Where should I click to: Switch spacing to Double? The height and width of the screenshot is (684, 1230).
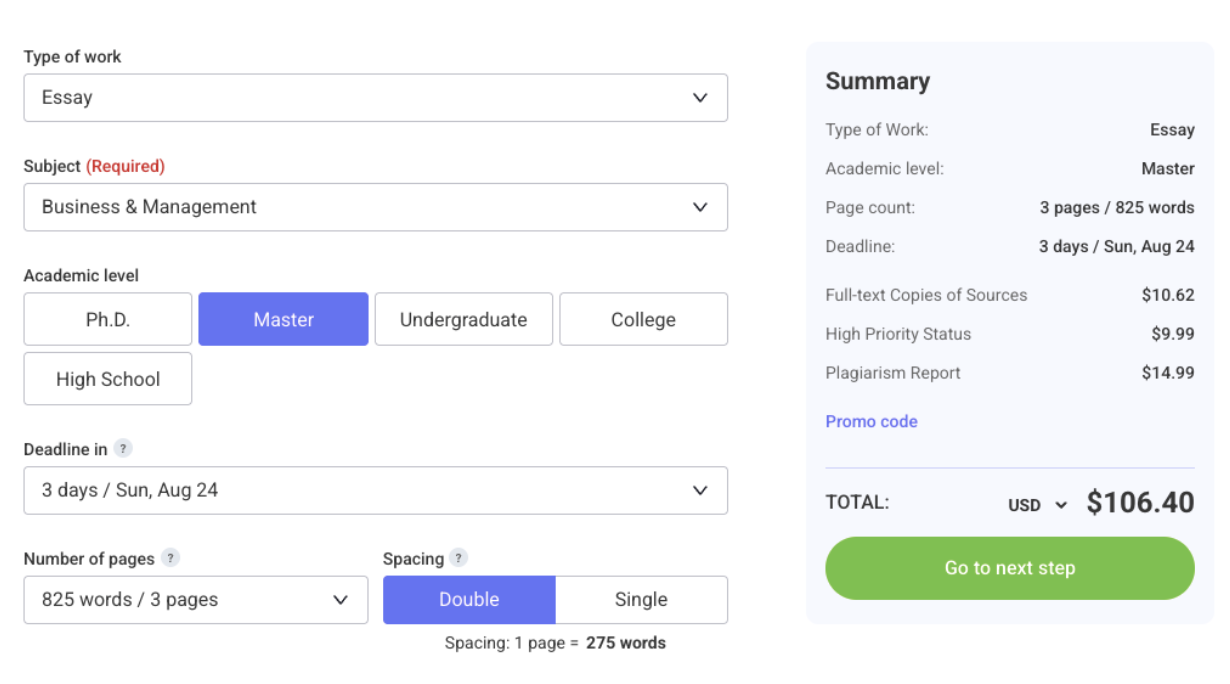point(469,600)
